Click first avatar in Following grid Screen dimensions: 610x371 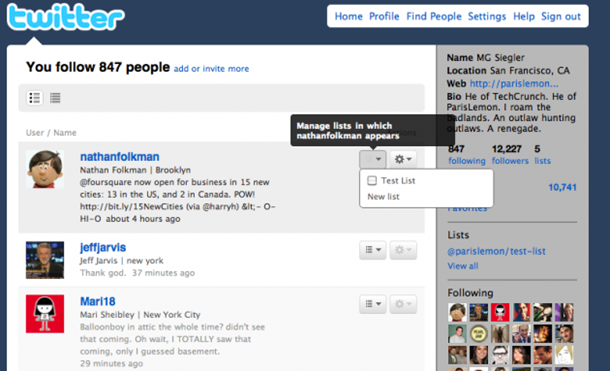pyautogui.click(x=457, y=312)
